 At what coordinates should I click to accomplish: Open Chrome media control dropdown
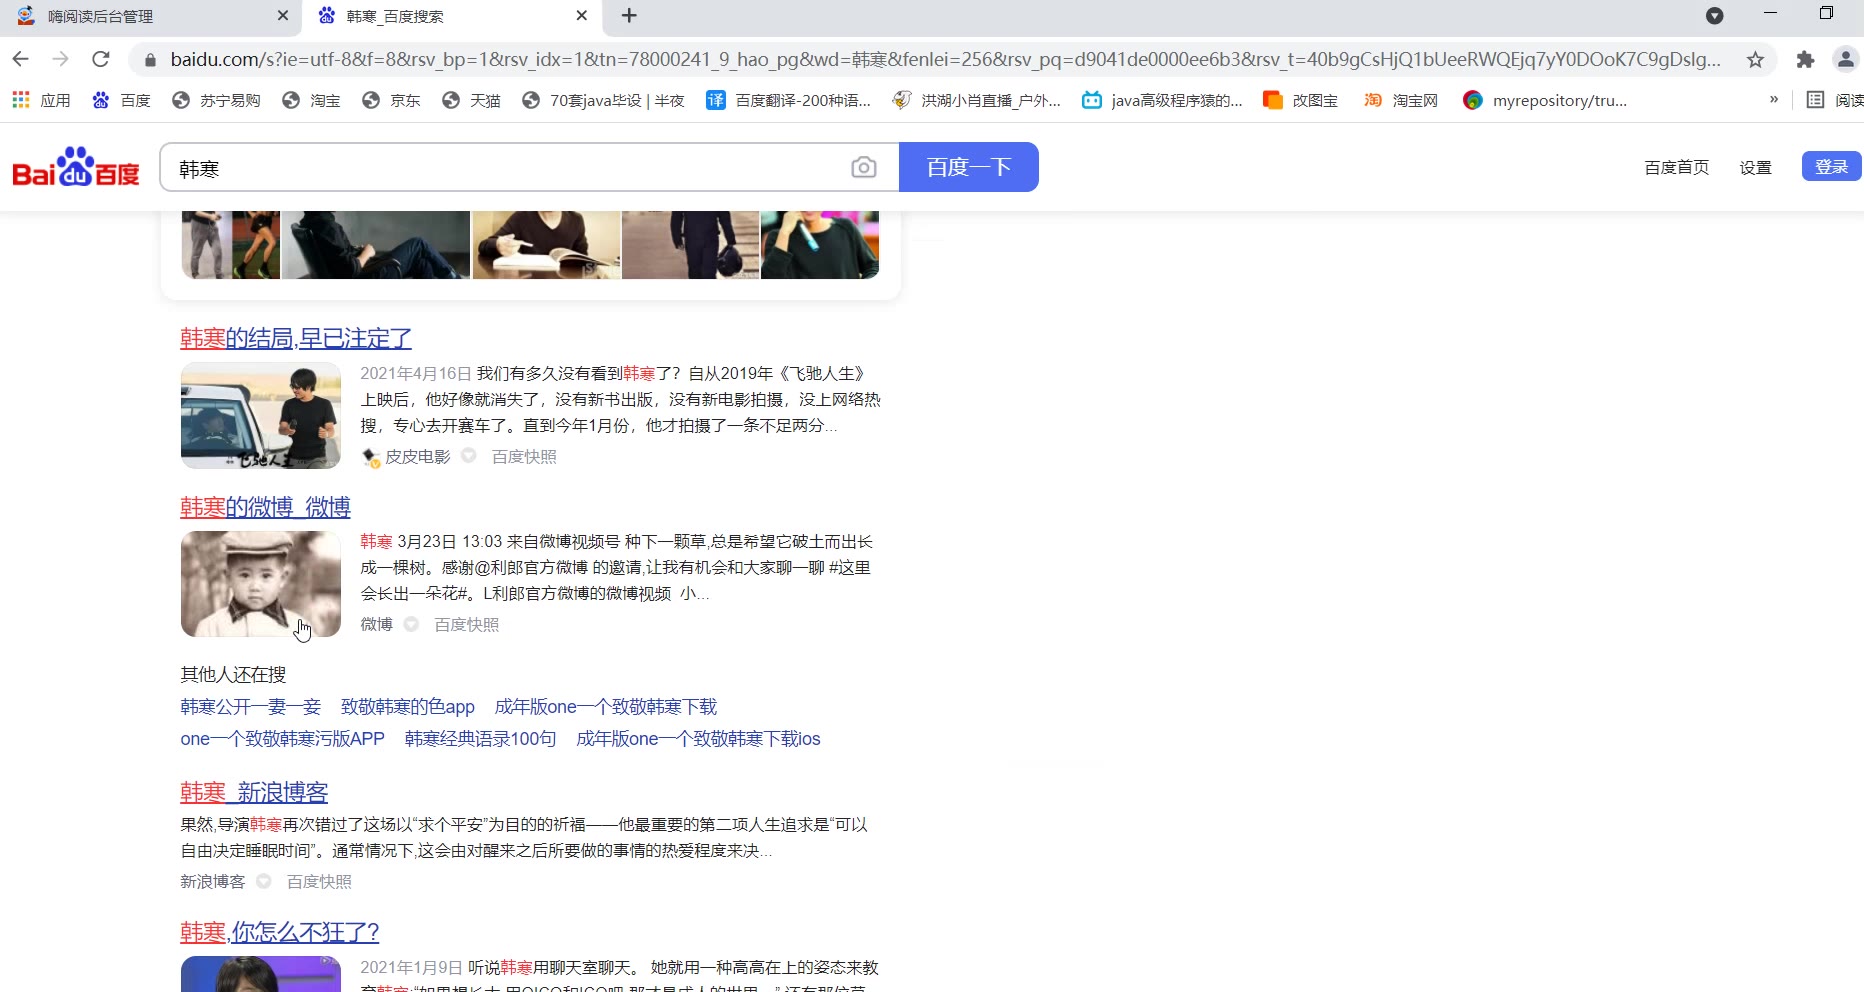(1714, 16)
